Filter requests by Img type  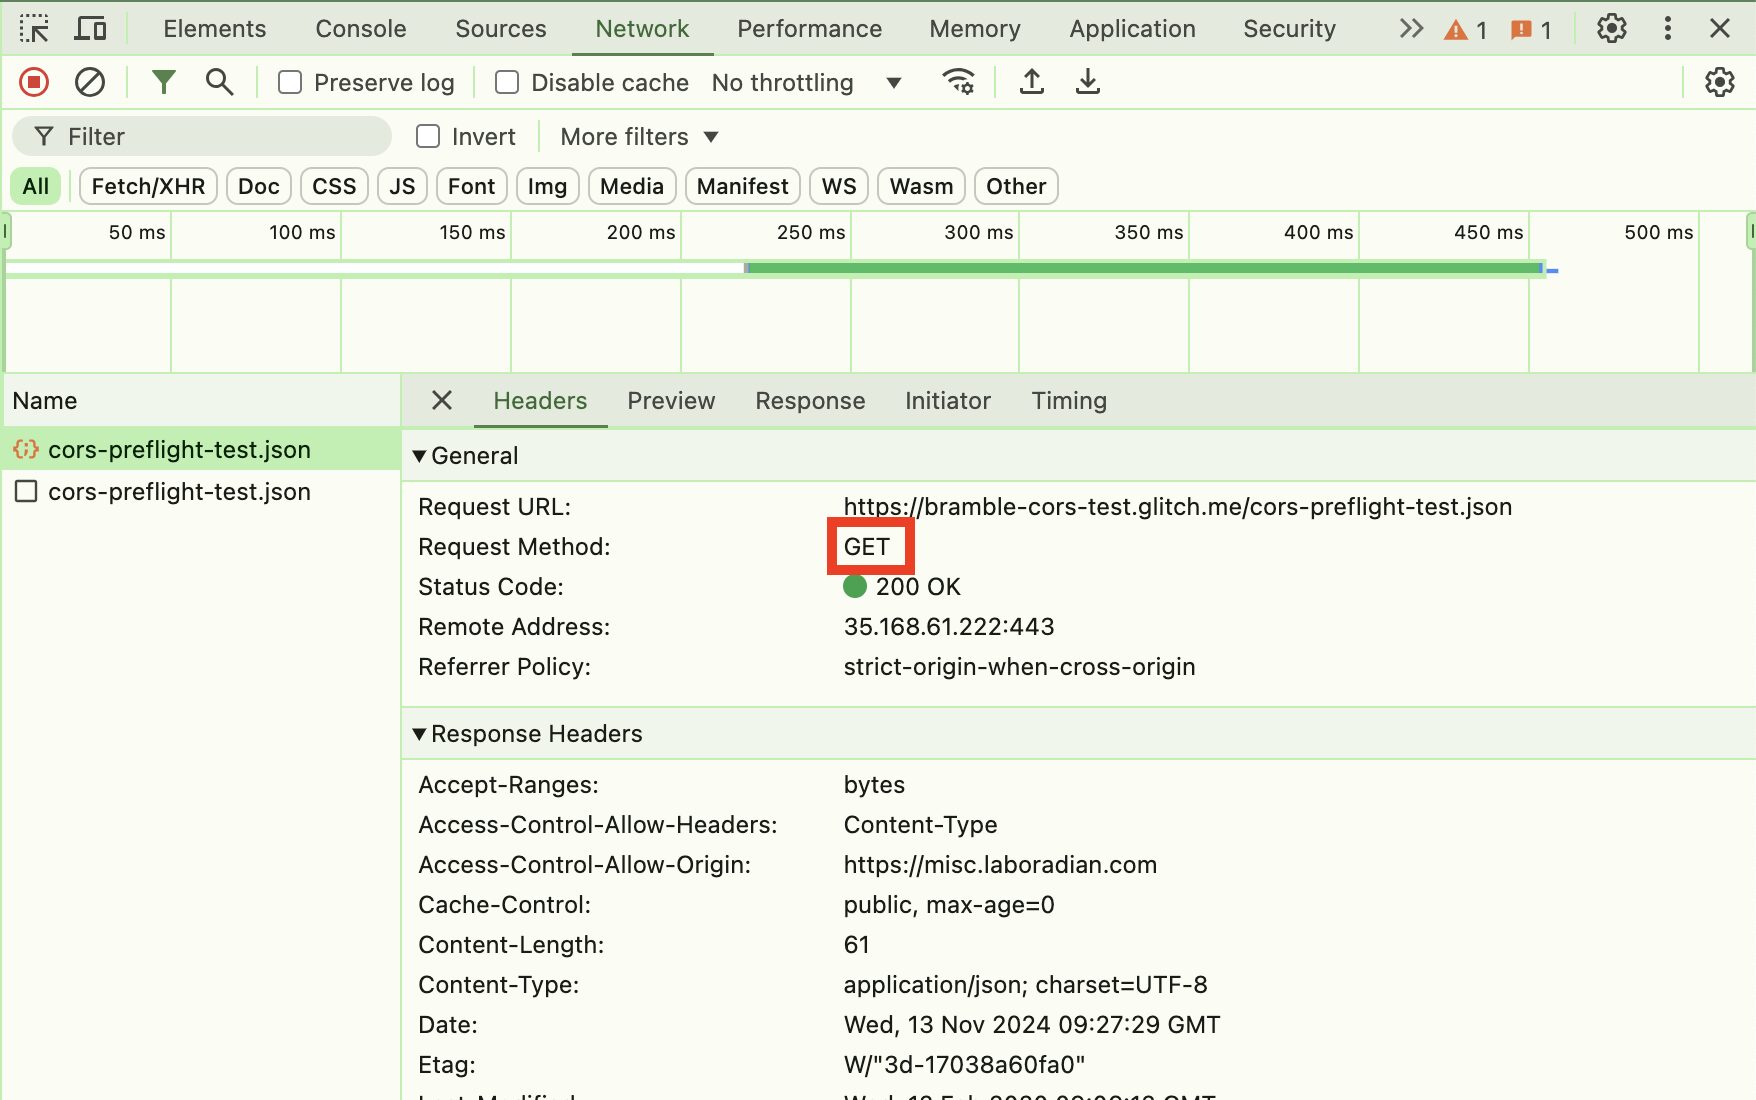tap(547, 186)
